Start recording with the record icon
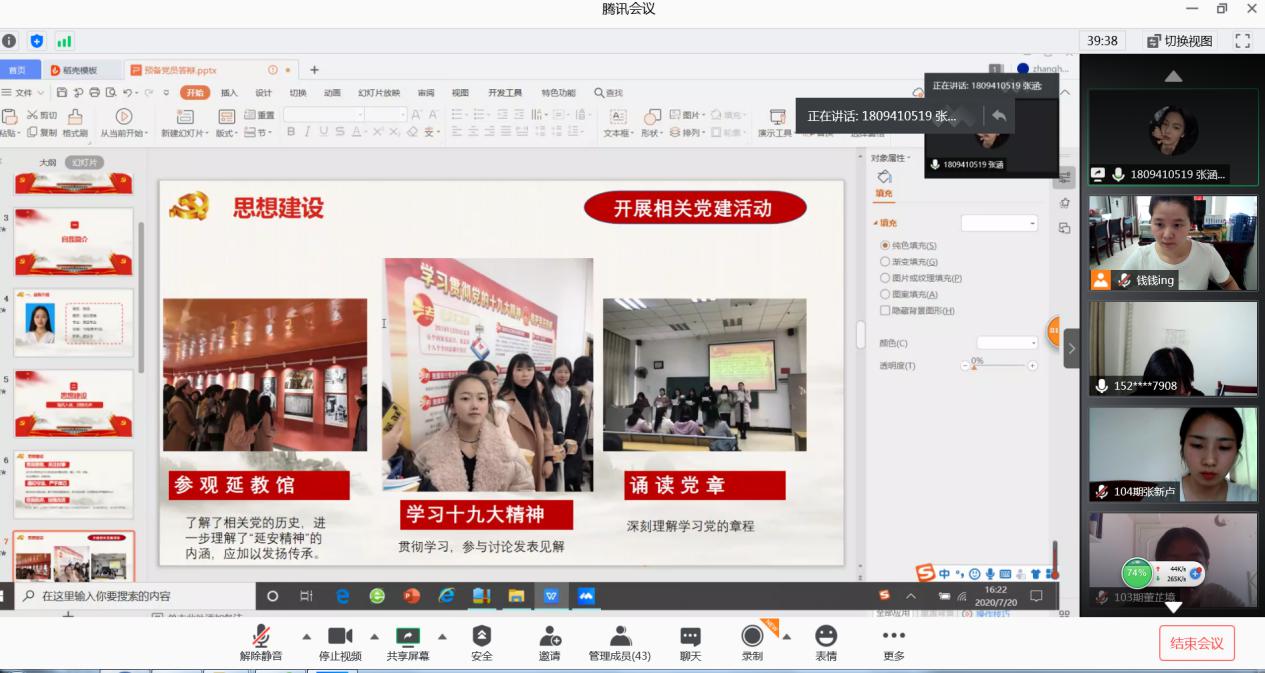Screen dimensions: 1265x673 tap(752, 637)
